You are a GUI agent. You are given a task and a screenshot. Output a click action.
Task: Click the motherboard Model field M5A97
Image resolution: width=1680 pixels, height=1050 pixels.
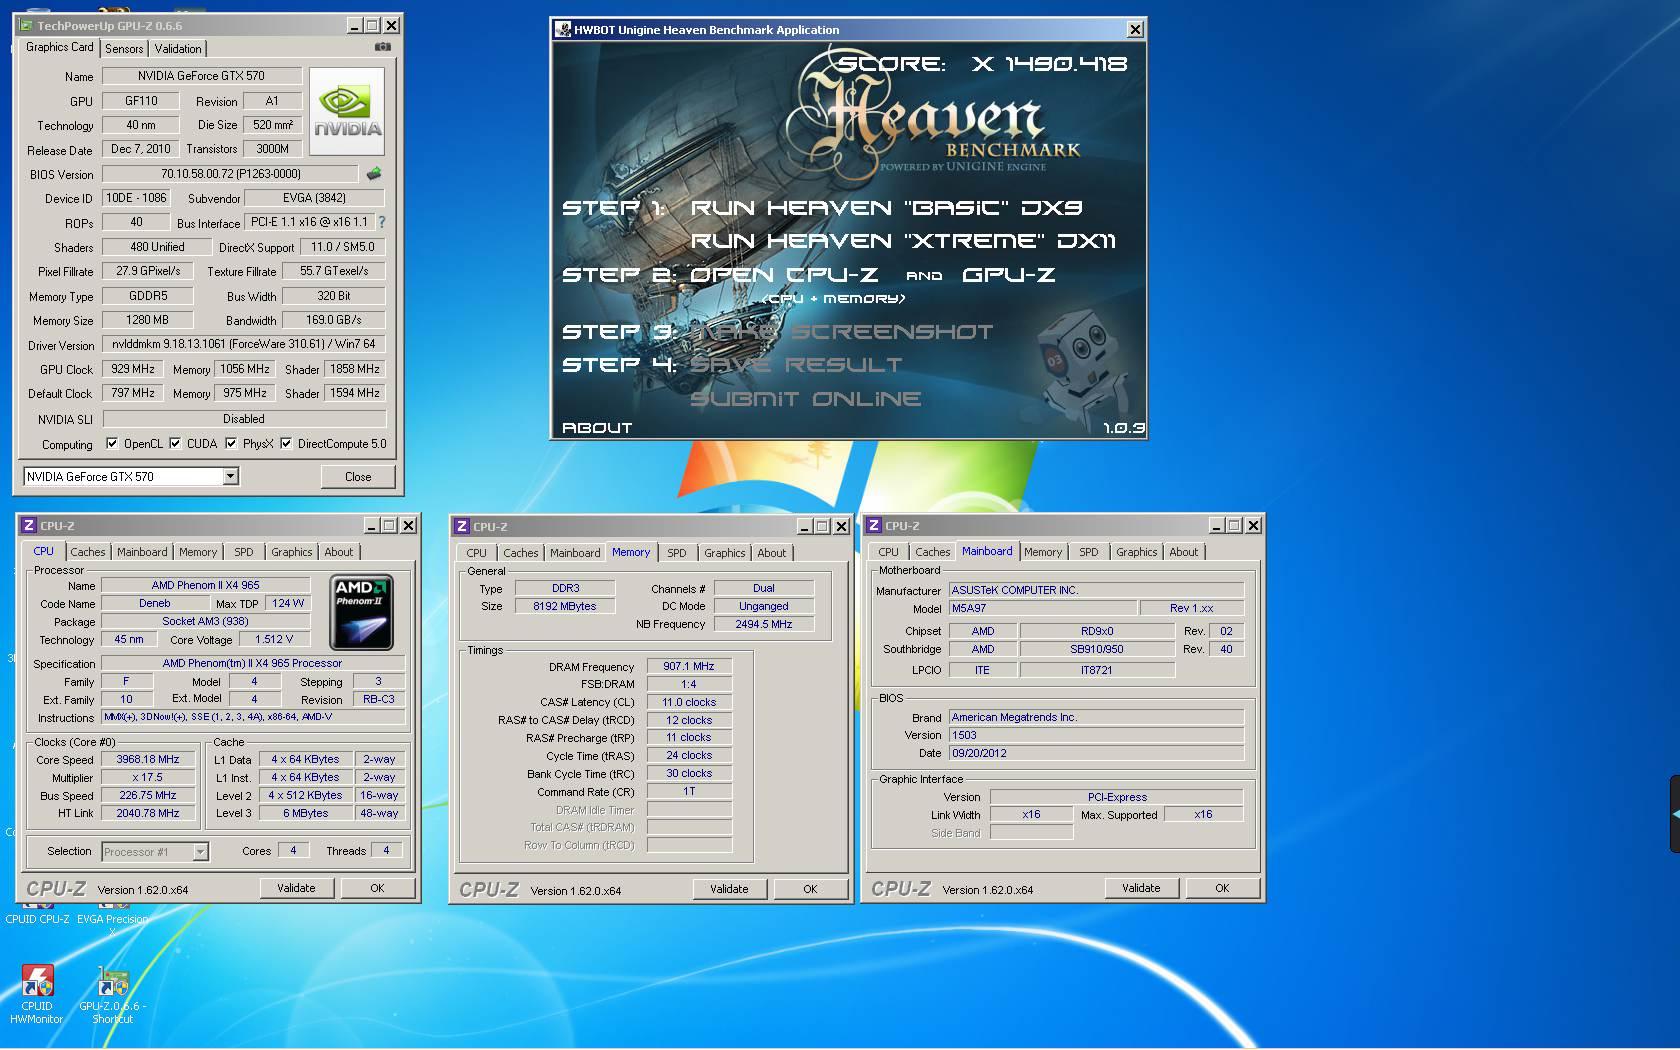tap(1043, 608)
